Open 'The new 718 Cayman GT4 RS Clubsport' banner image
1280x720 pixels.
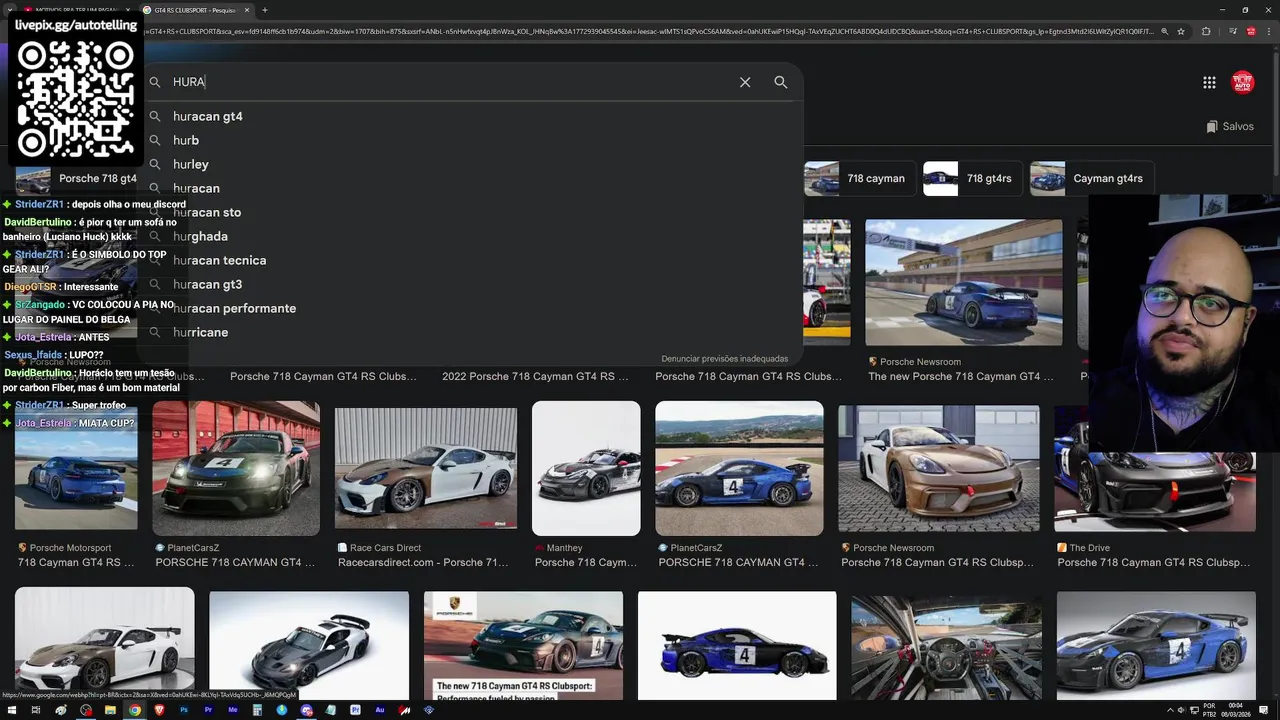coord(523,645)
